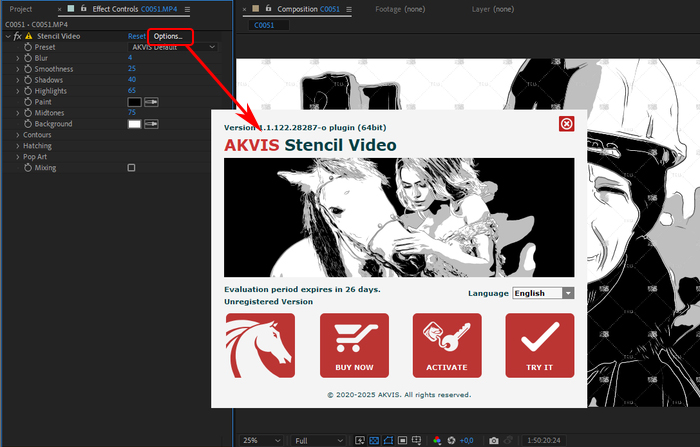This screenshot has height=447, width=700.
Task: Expand the Pop Art group
Action: pyautogui.click(x=17, y=157)
